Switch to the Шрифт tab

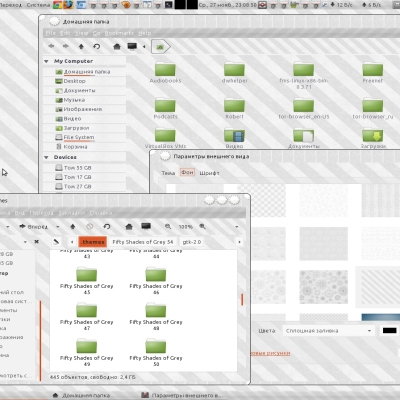pos(209,173)
